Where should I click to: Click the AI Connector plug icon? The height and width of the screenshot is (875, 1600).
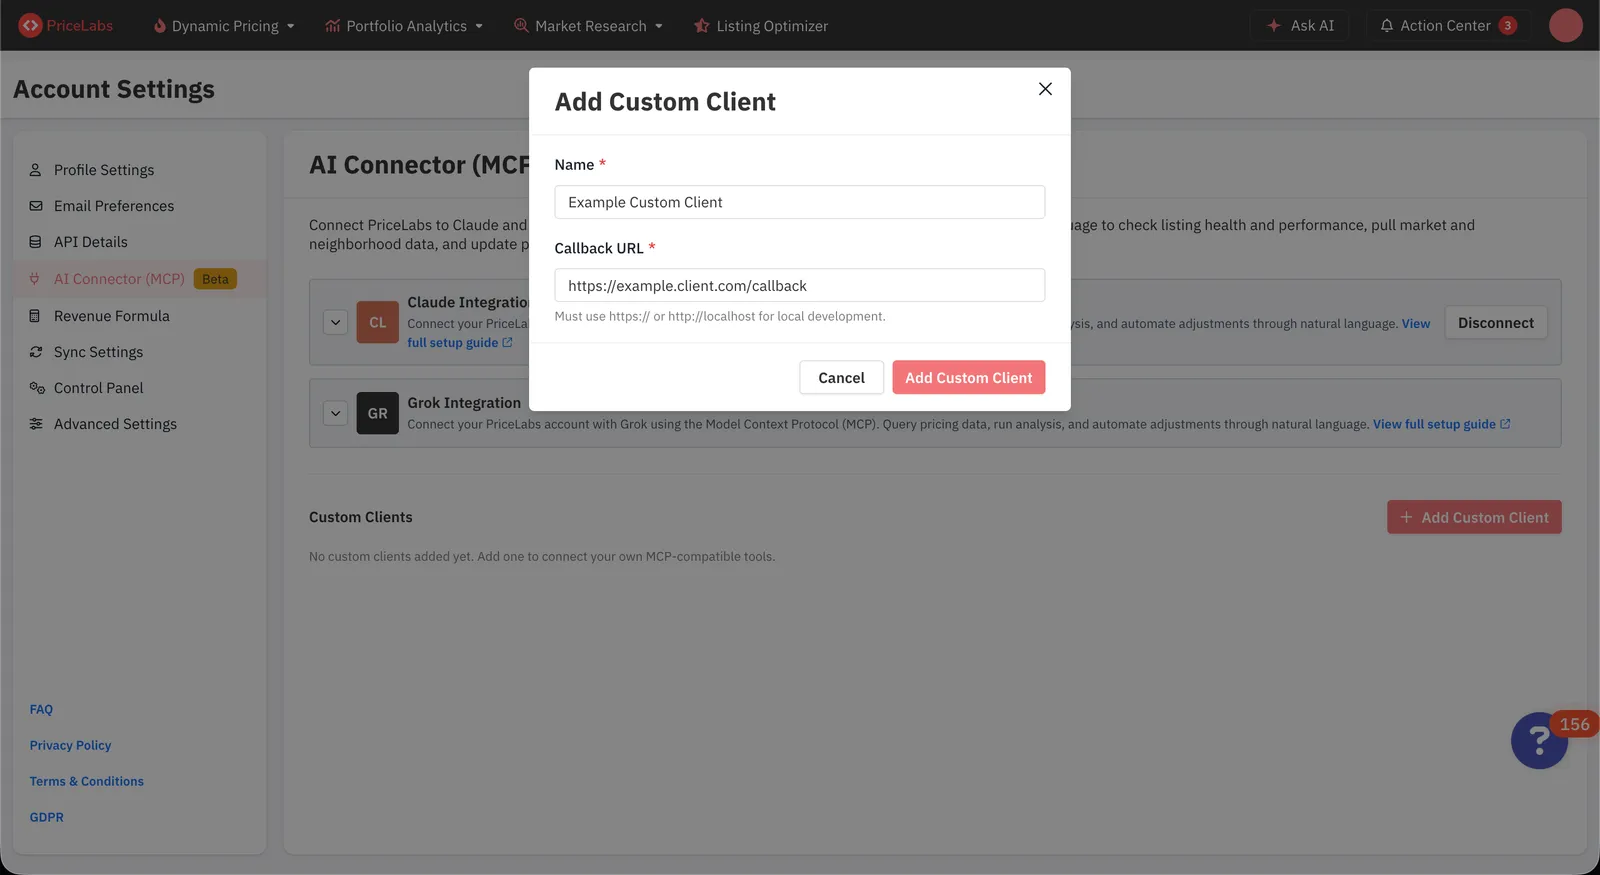point(35,279)
